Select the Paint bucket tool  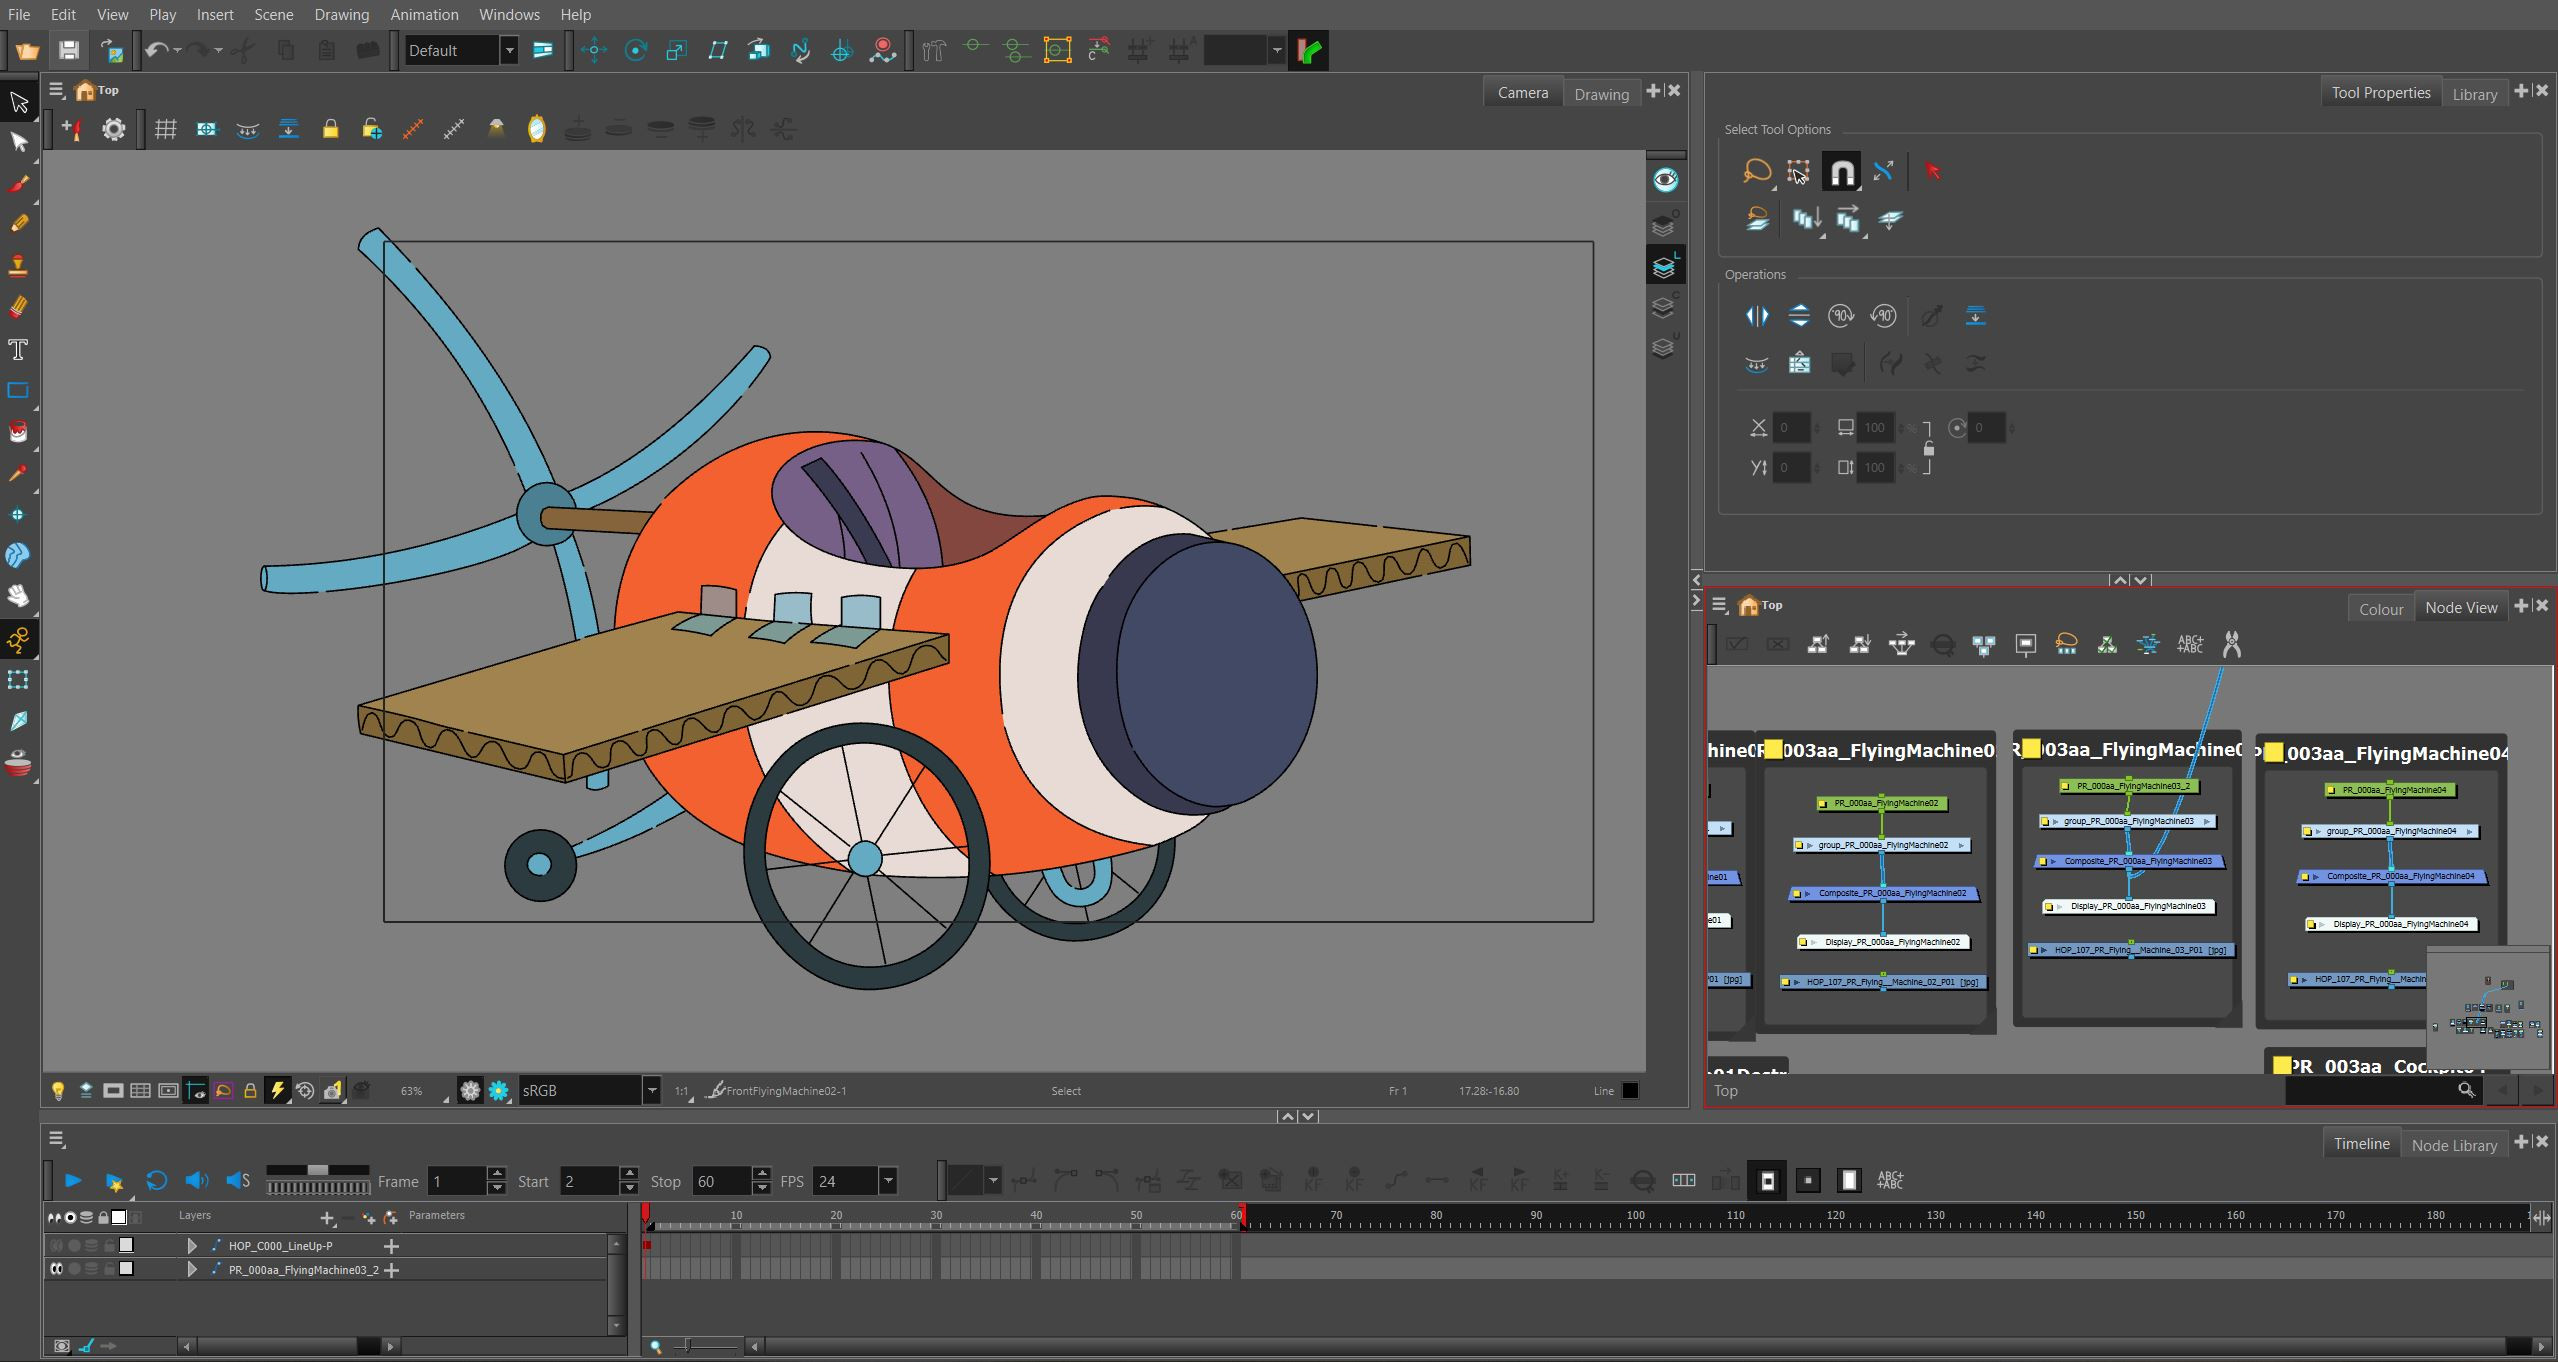[x=18, y=432]
